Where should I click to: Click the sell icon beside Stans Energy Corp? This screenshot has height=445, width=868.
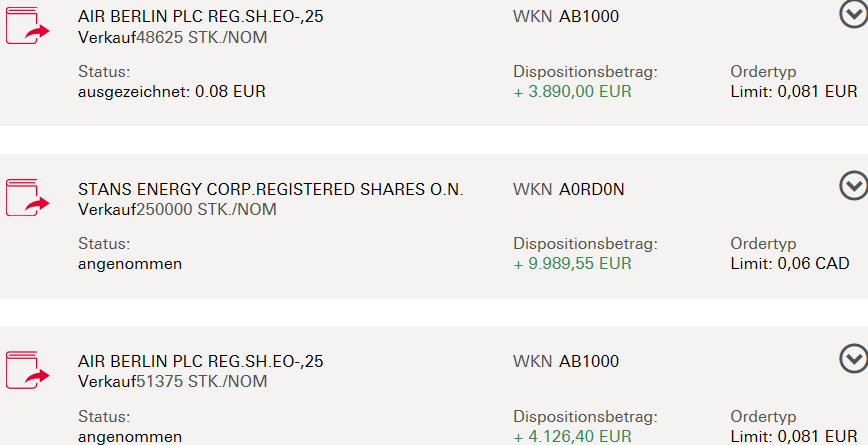click(x=28, y=198)
